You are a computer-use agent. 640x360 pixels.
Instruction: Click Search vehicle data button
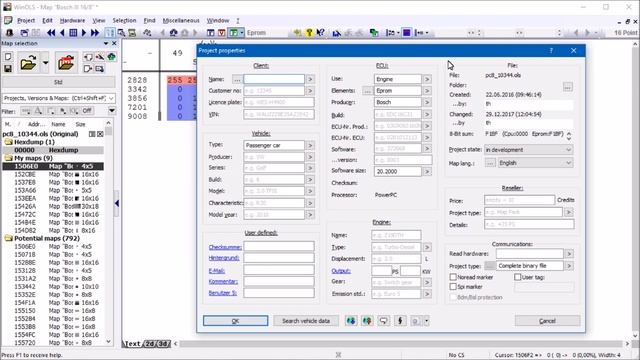point(306,321)
